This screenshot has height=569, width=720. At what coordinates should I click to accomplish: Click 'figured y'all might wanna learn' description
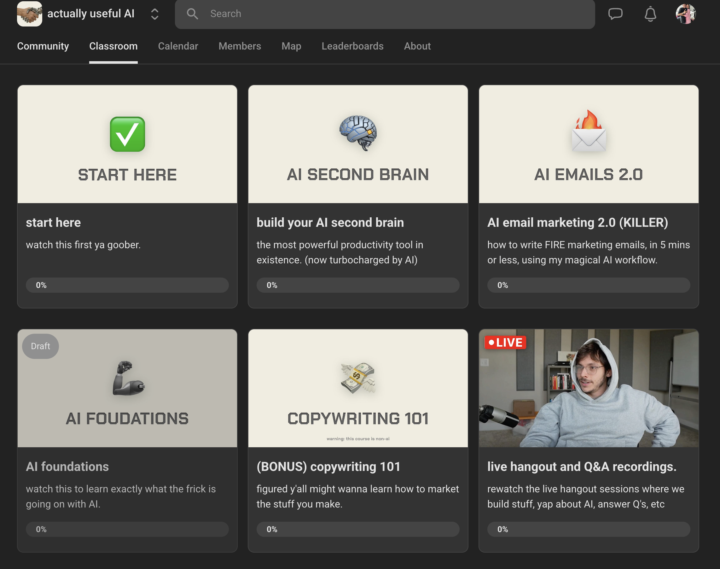coord(358,496)
